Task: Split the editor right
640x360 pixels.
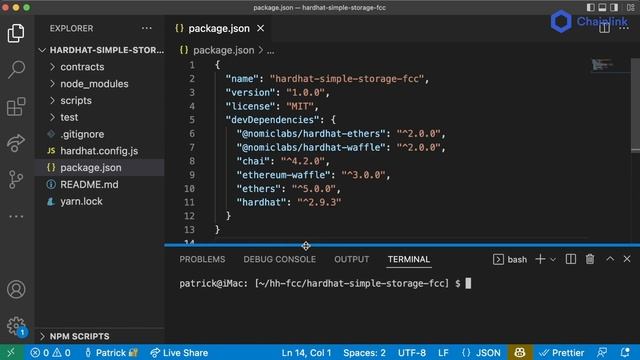Action: pyautogui.click(x=604, y=28)
